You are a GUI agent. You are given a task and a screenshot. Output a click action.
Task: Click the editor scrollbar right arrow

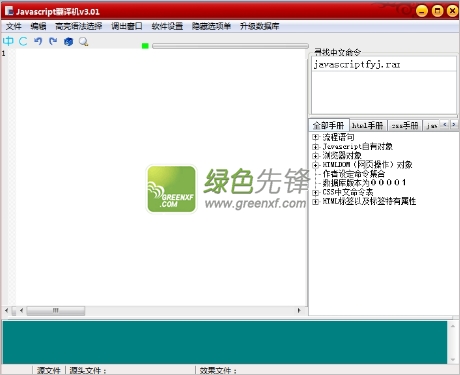click(x=299, y=310)
